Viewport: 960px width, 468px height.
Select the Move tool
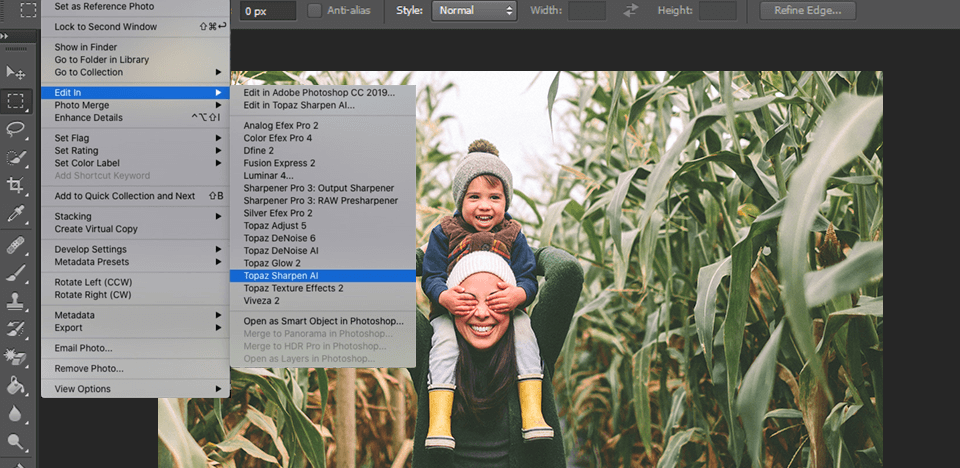pyautogui.click(x=15, y=72)
